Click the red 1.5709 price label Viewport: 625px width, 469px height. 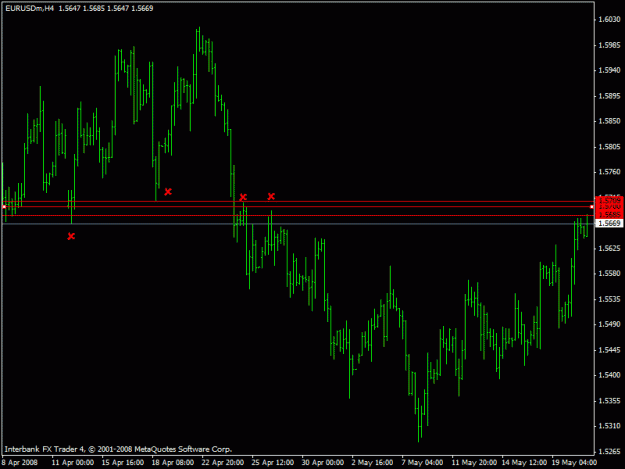pos(609,200)
